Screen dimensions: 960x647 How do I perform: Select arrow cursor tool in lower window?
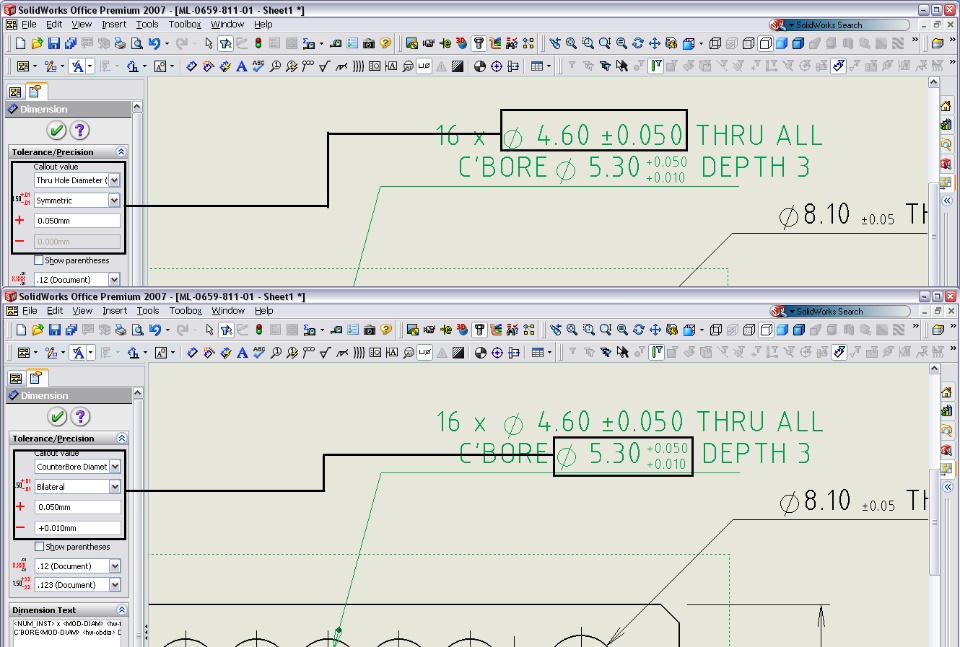point(209,330)
